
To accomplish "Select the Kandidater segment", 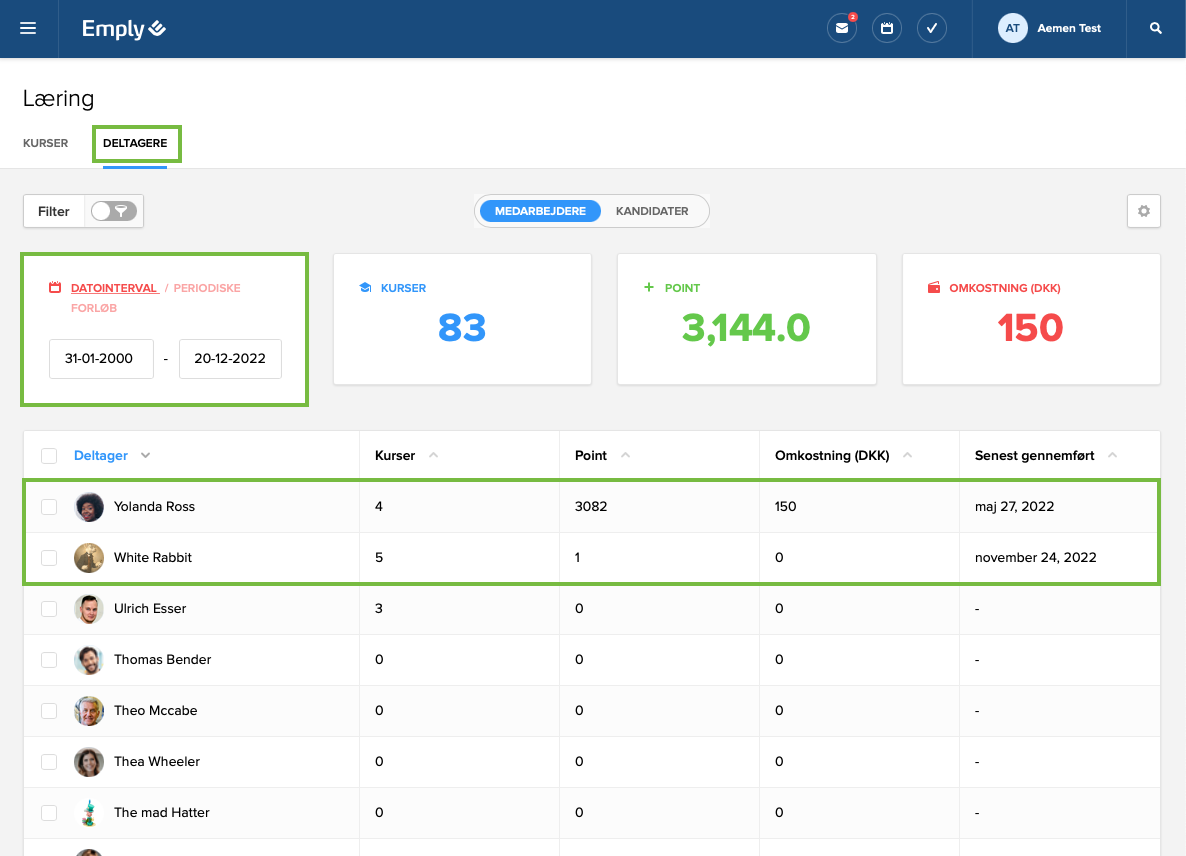I will (x=652, y=211).
